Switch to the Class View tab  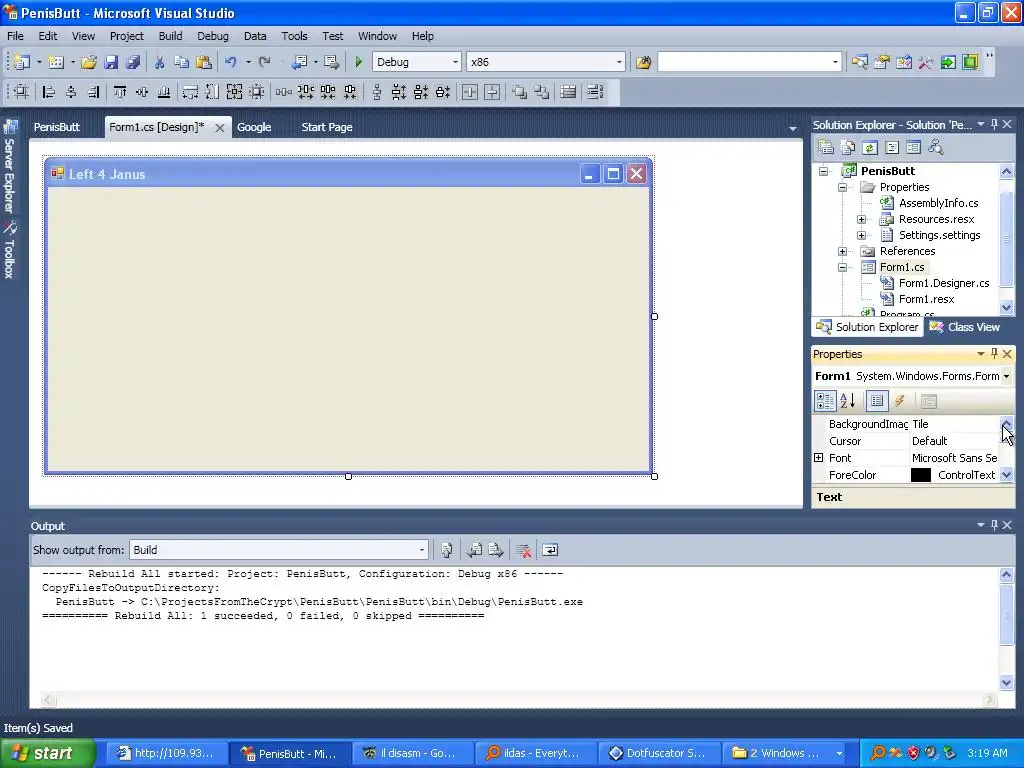click(x=965, y=327)
